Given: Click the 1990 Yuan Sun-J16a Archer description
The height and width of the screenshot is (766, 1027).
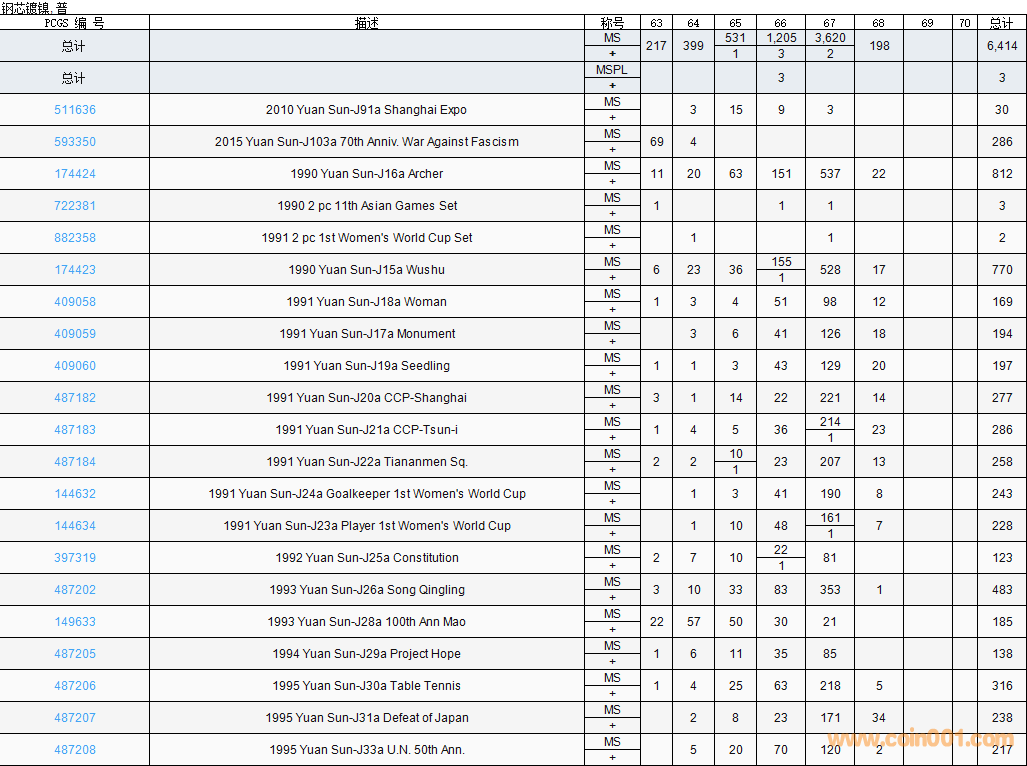Looking at the screenshot, I should click(x=367, y=174).
